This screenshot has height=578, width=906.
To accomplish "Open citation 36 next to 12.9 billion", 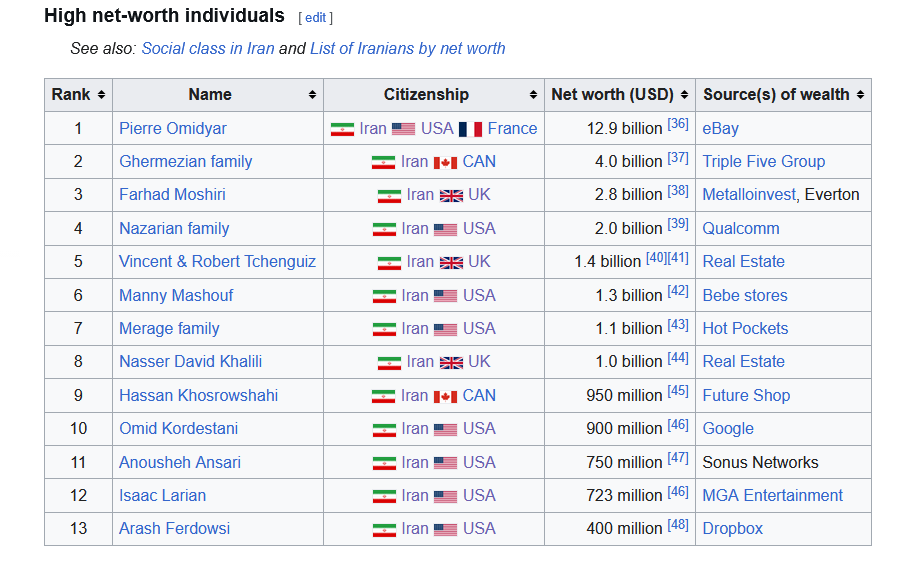I will pyautogui.click(x=677, y=124).
